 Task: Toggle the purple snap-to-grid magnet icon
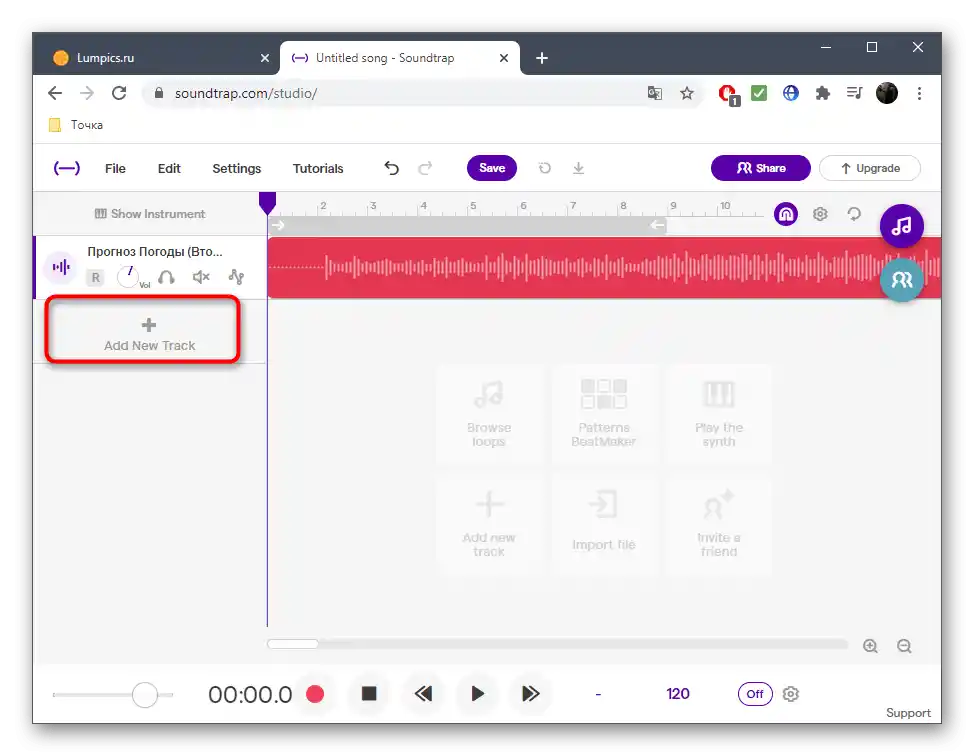786,214
